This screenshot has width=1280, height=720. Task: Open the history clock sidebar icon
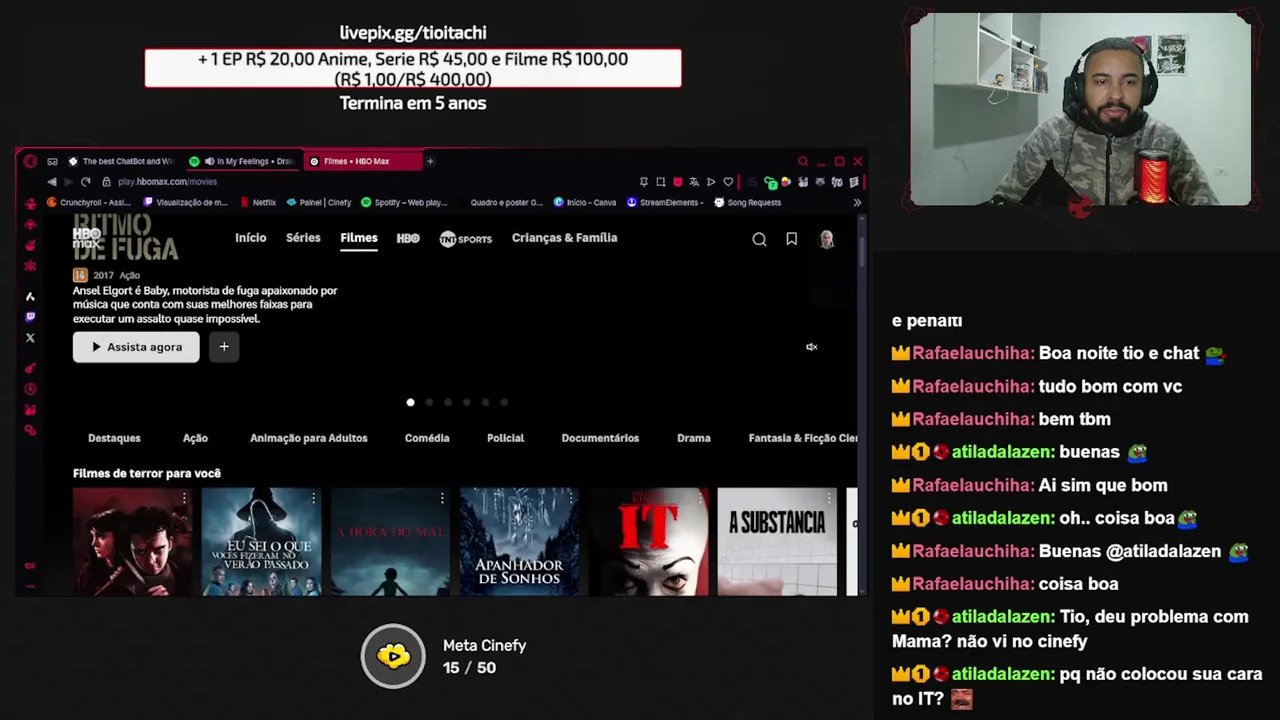30,389
